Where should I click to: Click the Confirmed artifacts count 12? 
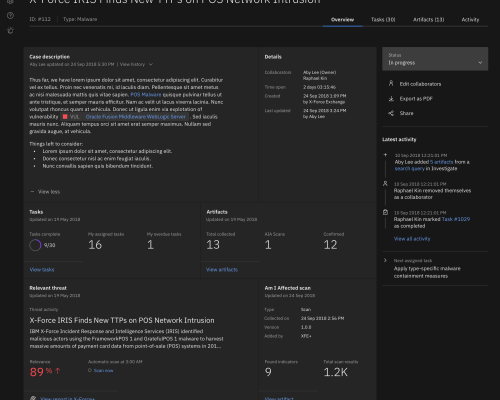[330, 245]
